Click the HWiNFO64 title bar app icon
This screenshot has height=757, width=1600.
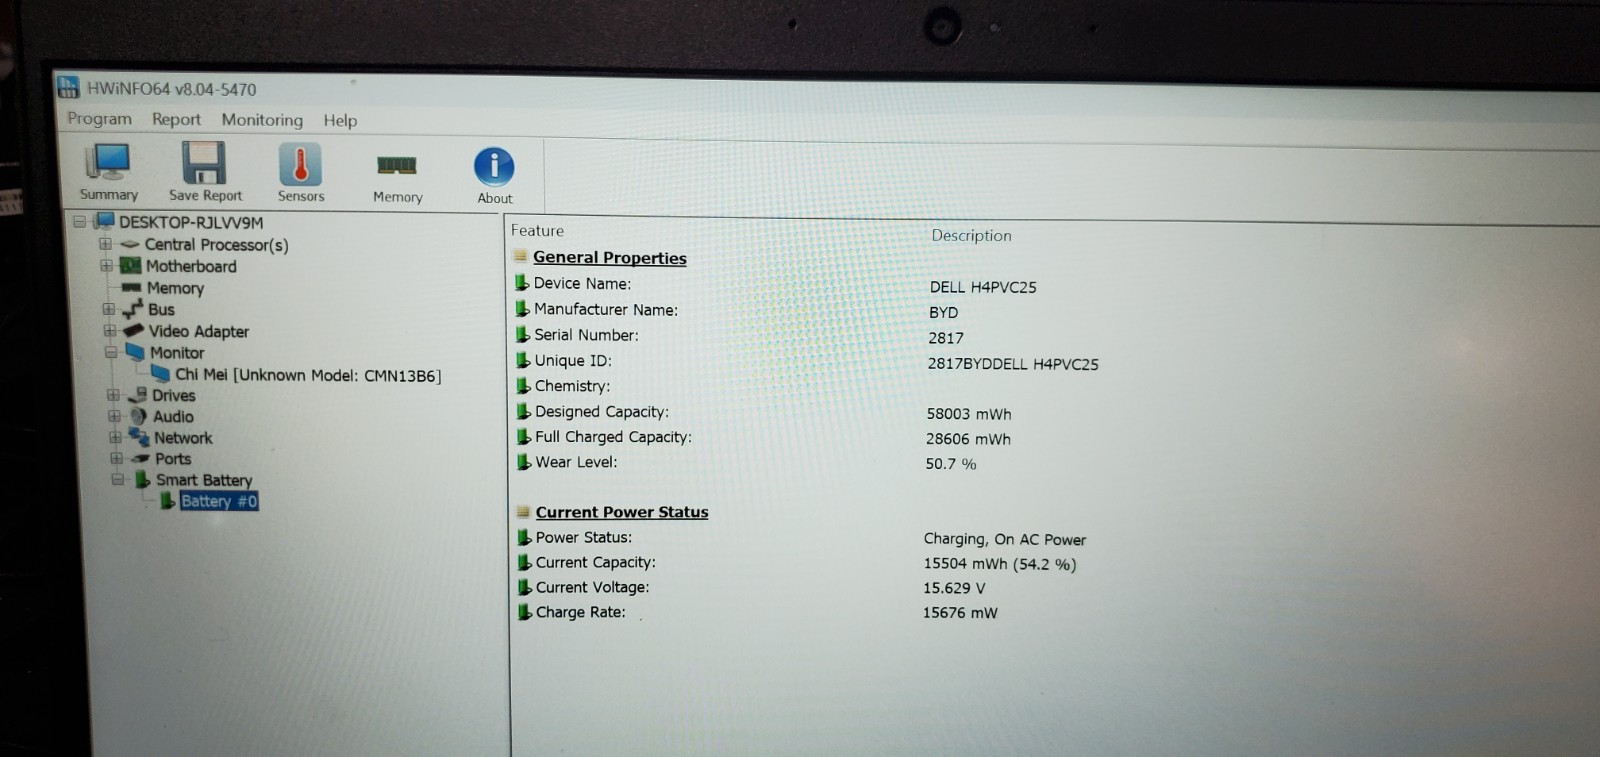click(68, 87)
